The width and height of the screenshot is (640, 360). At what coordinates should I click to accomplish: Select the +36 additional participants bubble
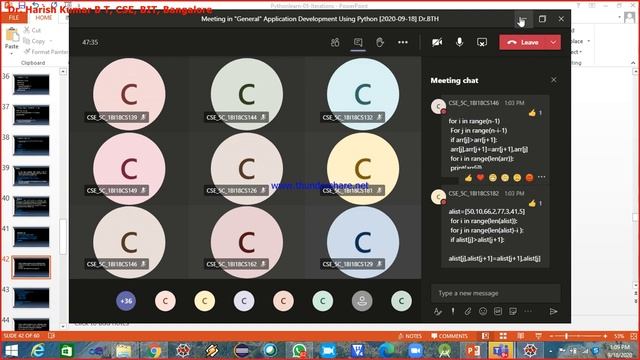click(x=126, y=301)
